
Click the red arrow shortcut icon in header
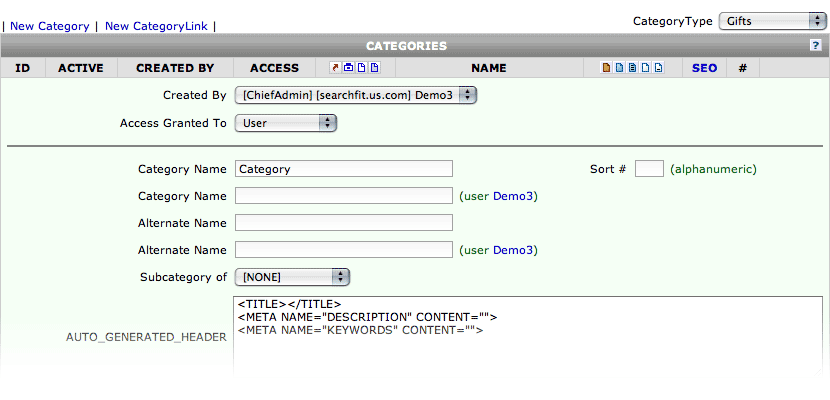click(x=335, y=67)
